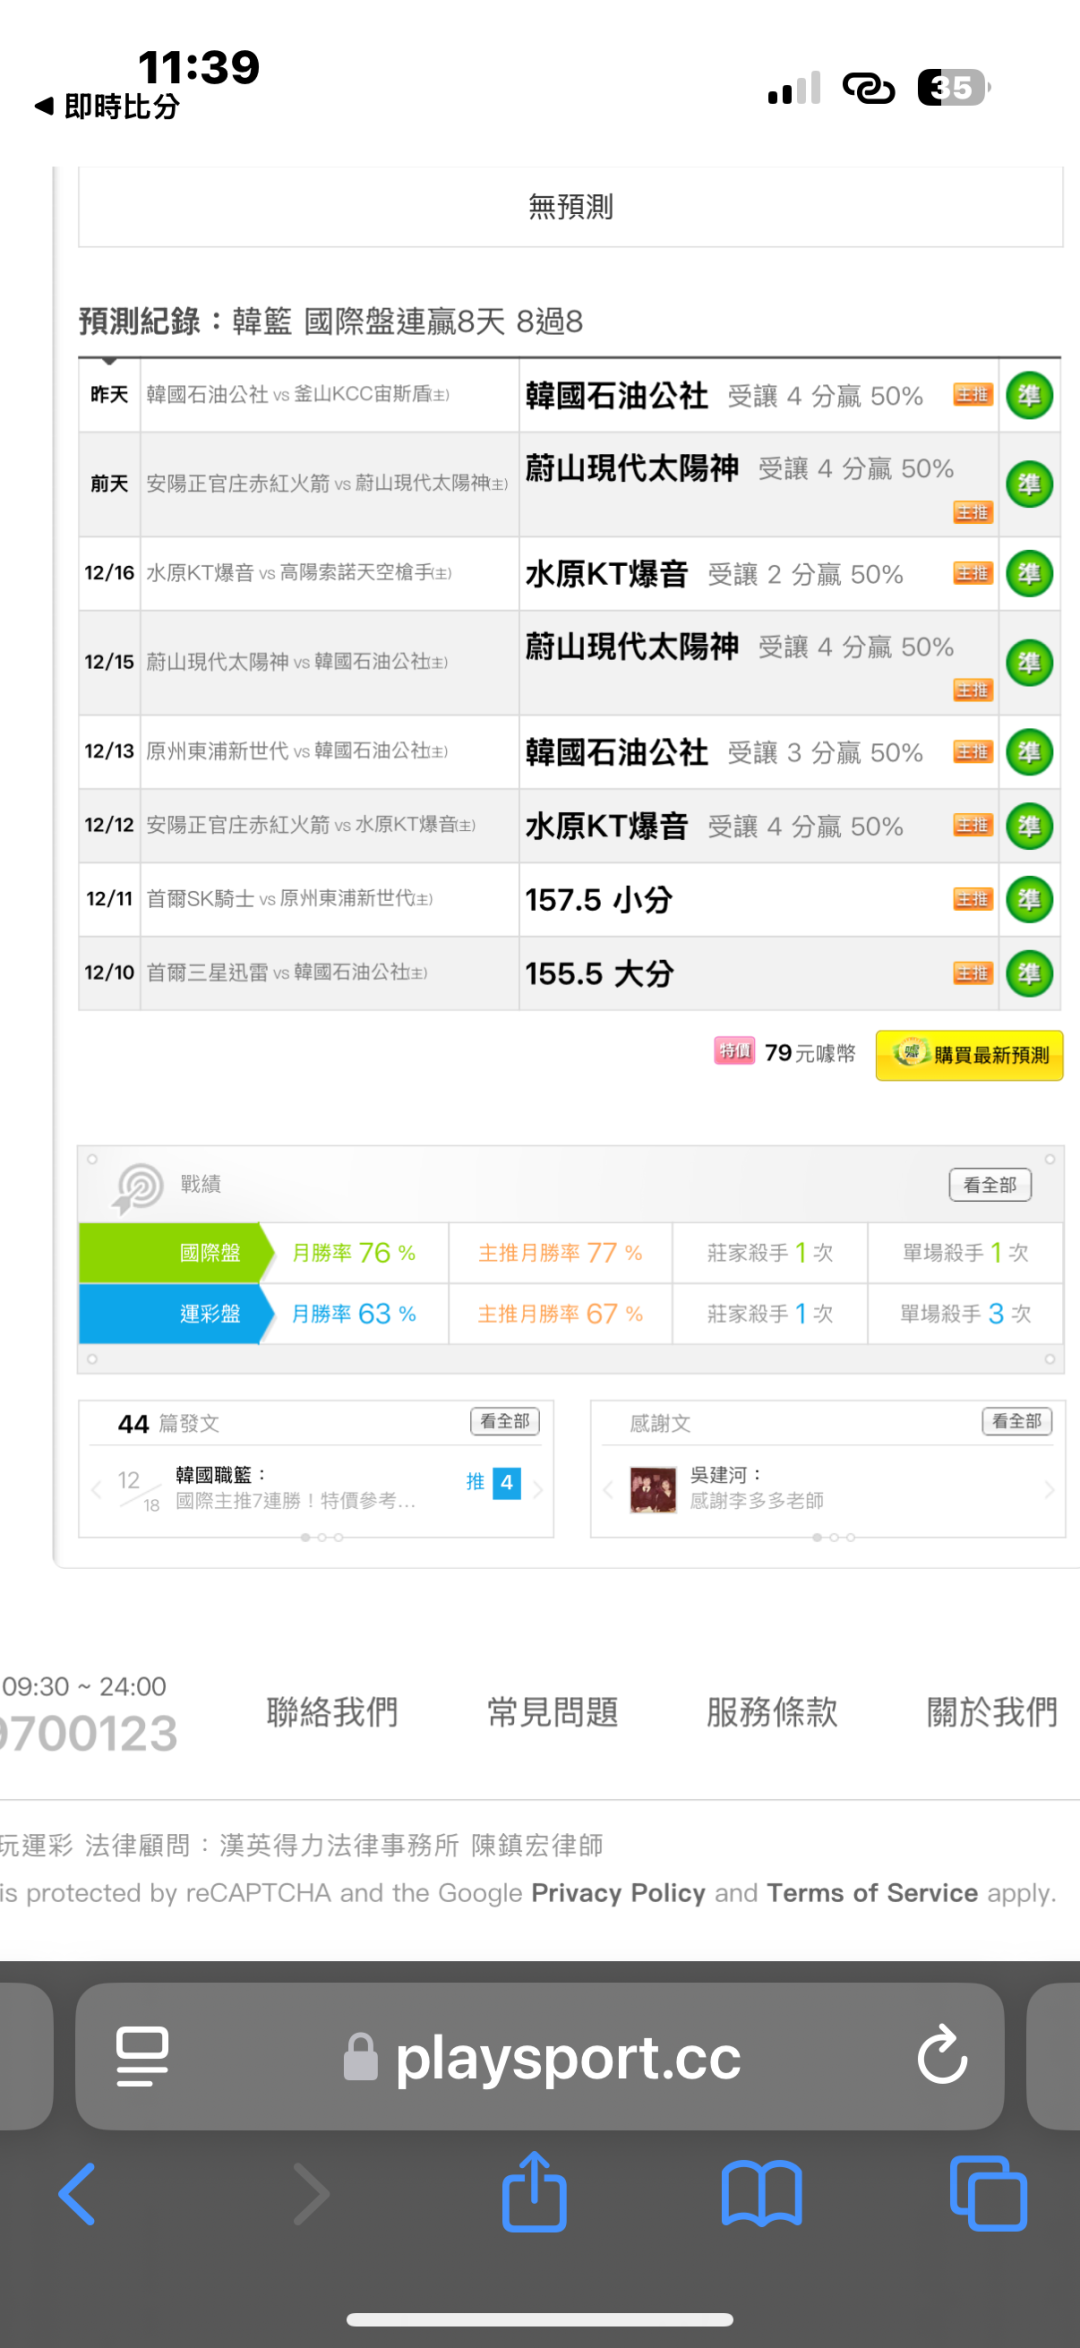Return to 即時比分 app via back link
The height and width of the screenshot is (2348, 1080).
108,106
